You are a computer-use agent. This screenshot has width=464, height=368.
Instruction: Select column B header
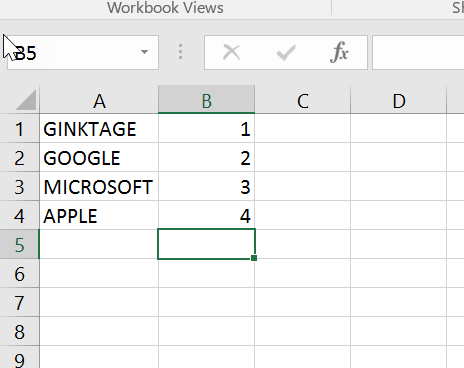click(207, 100)
